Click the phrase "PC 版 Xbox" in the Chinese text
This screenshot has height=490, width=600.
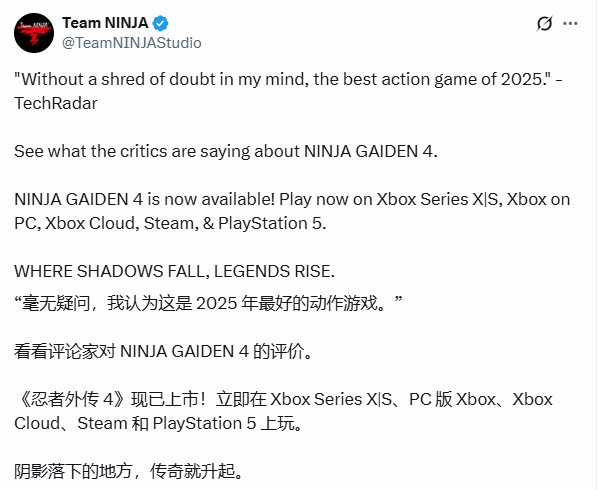[458, 399]
